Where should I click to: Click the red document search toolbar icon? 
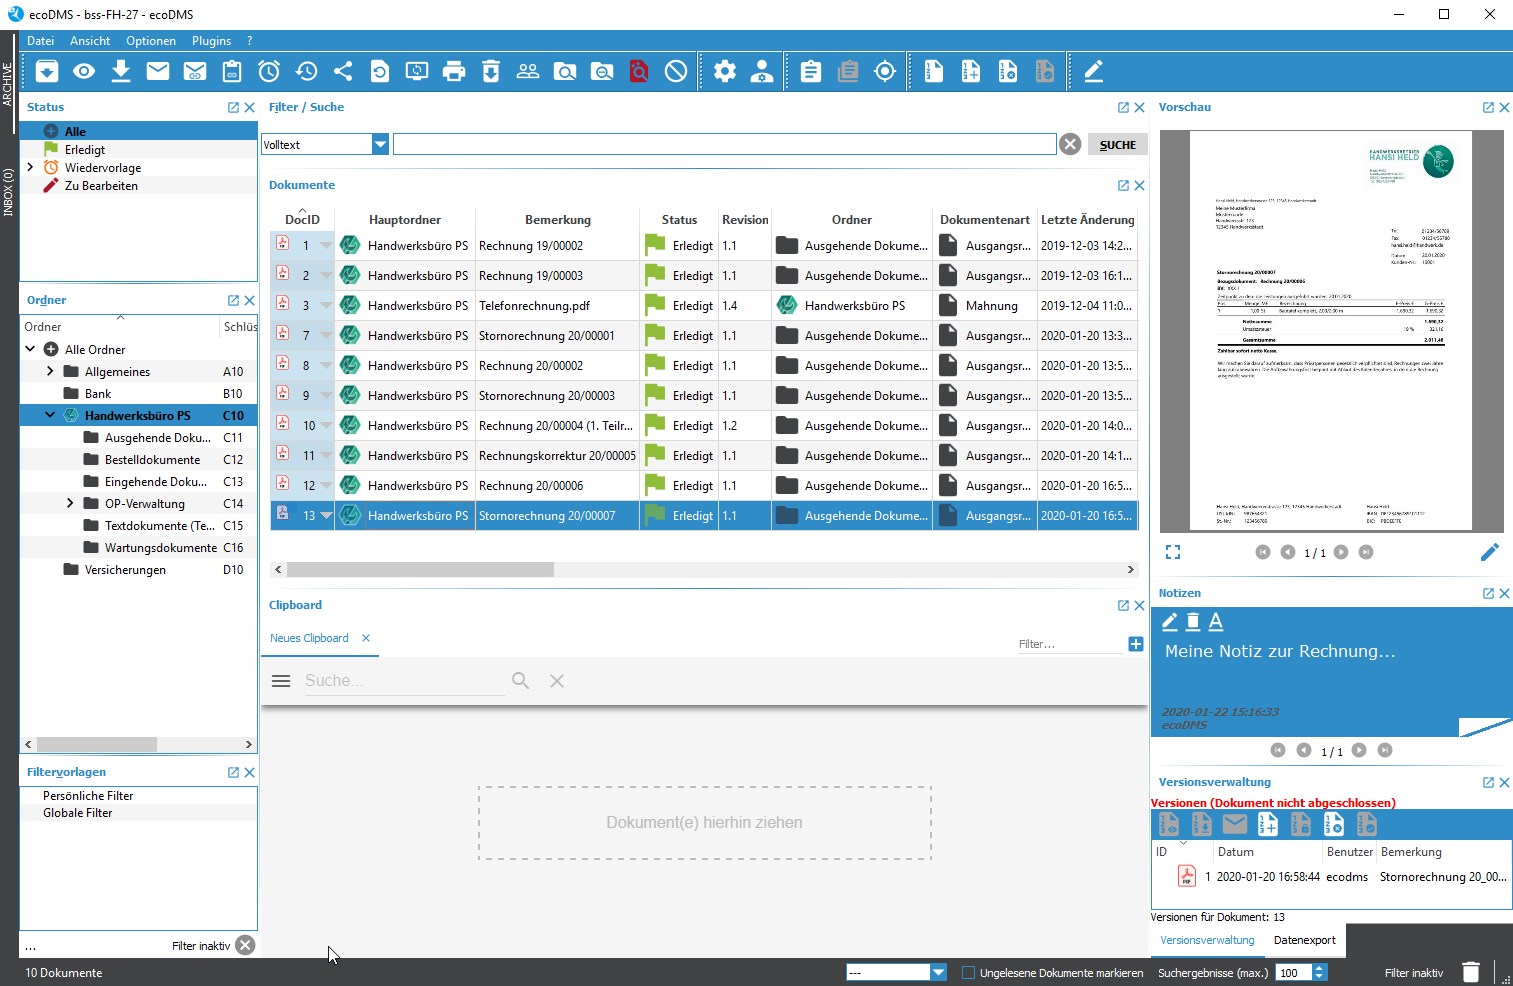click(639, 71)
